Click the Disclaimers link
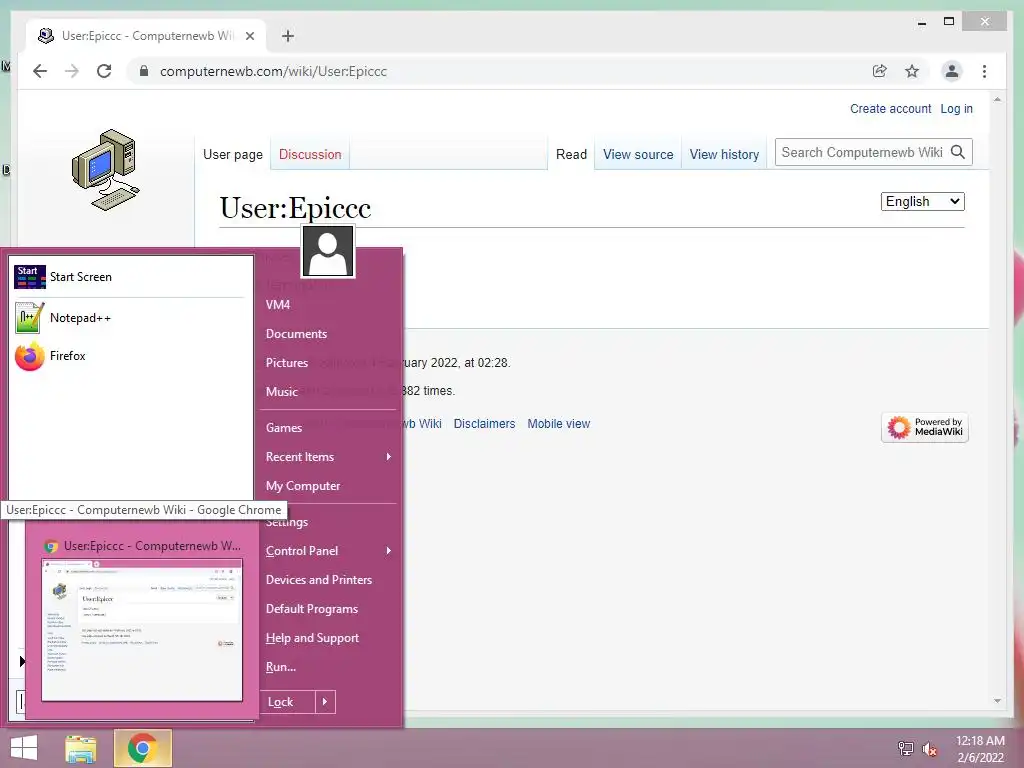 click(x=485, y=424)
